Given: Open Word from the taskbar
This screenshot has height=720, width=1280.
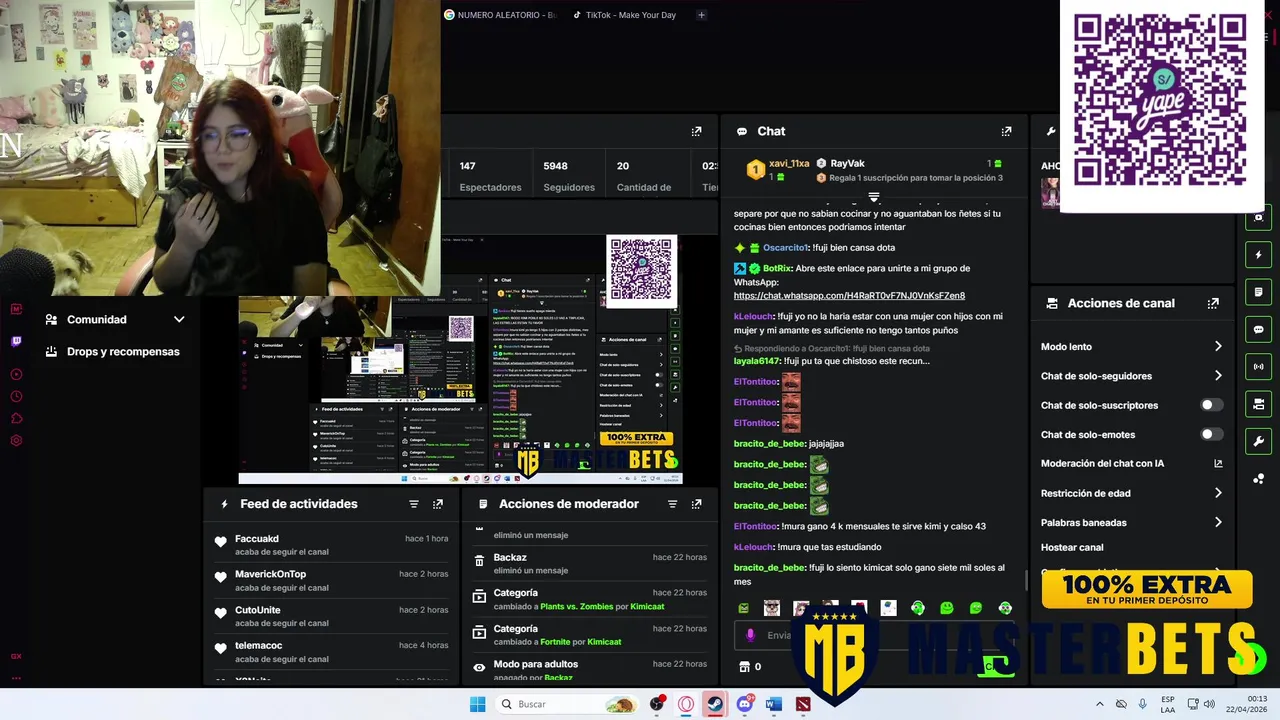Looking at the screenshot, I should 773,704.
